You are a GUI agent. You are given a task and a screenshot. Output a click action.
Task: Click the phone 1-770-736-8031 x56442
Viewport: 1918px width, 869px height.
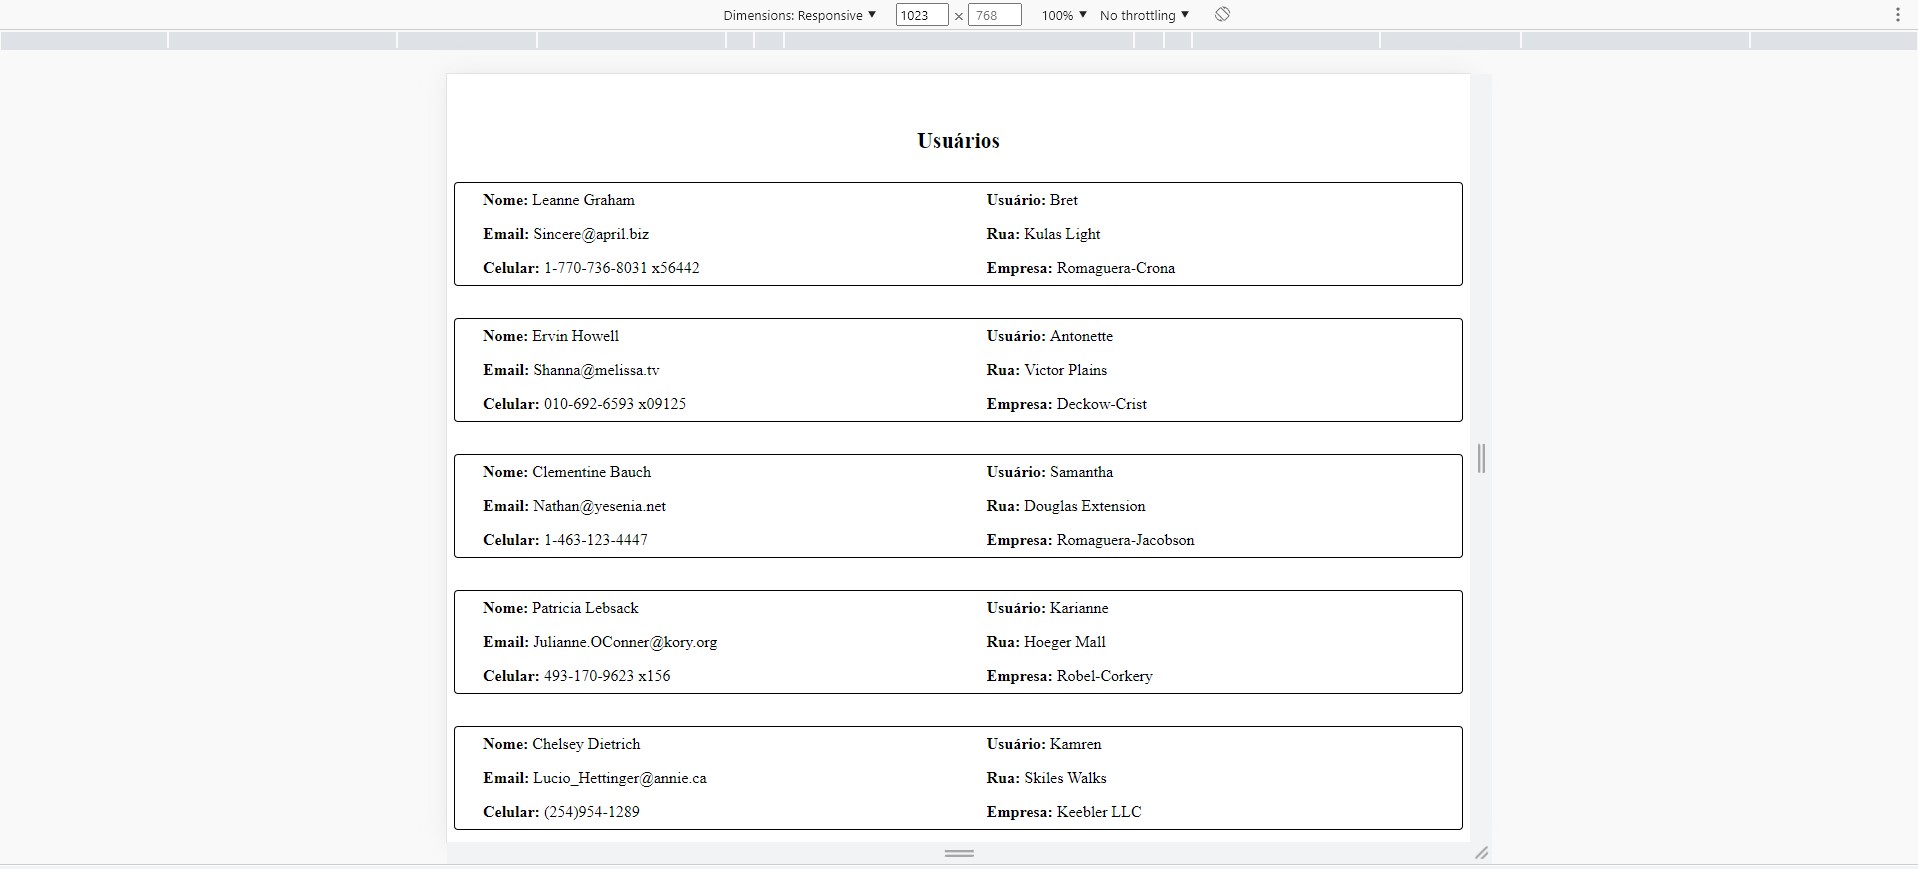[622, 268]
